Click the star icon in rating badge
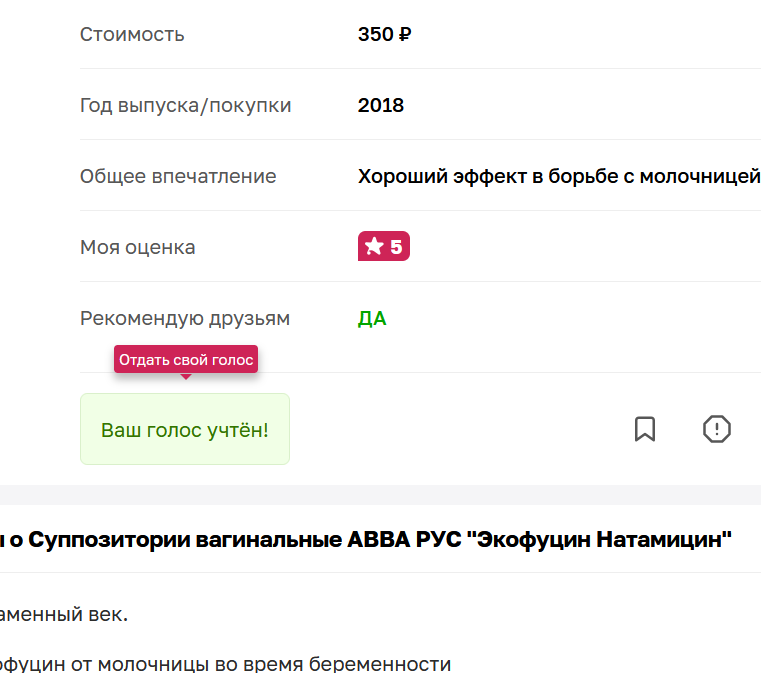The width and height of the screenshot is (761, 689). 374,247
